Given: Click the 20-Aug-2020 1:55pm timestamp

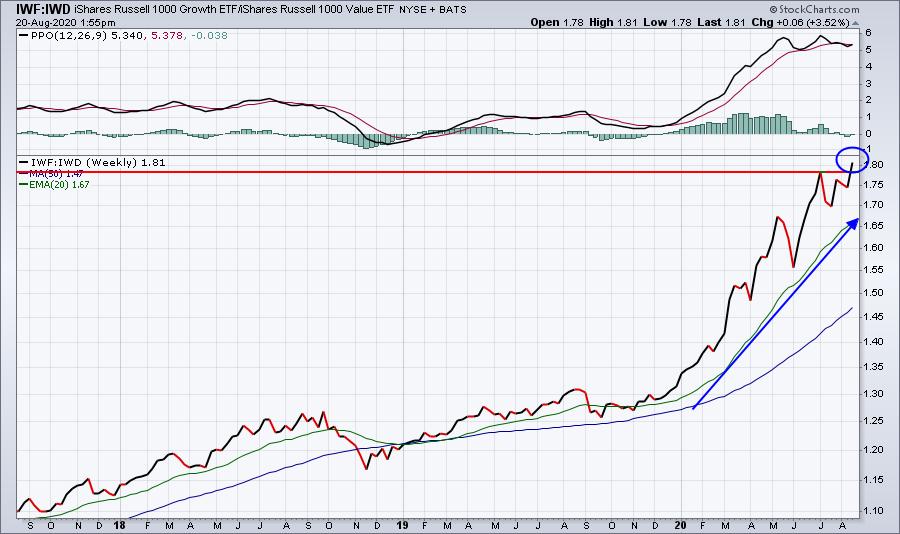Looking at the screenshot, I should click(x=65, y=23).
